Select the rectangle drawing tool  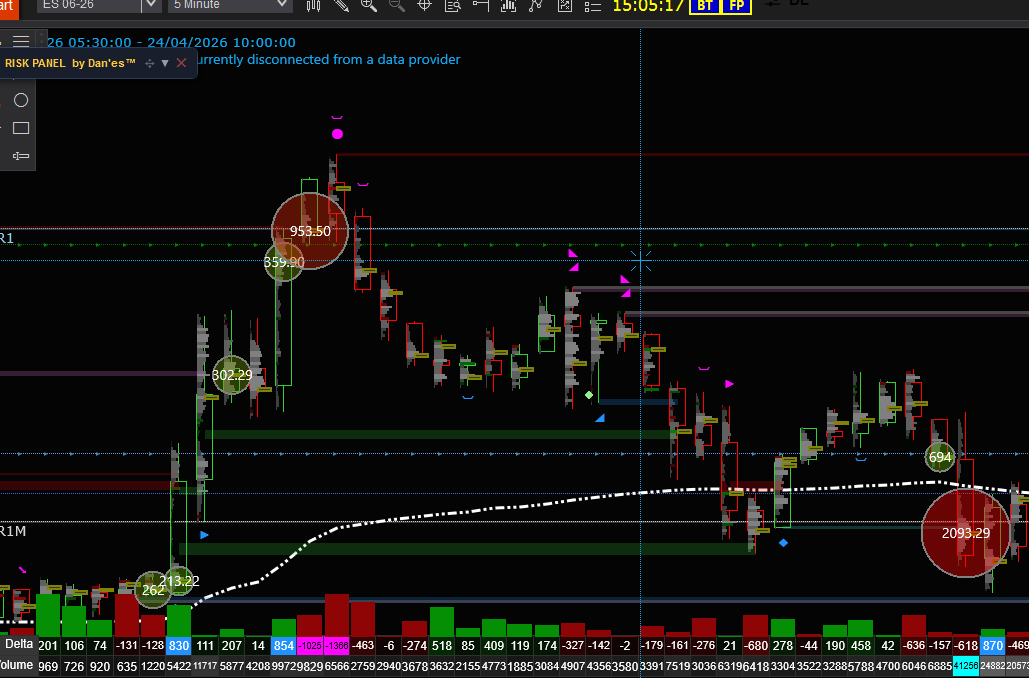[21, 128]
